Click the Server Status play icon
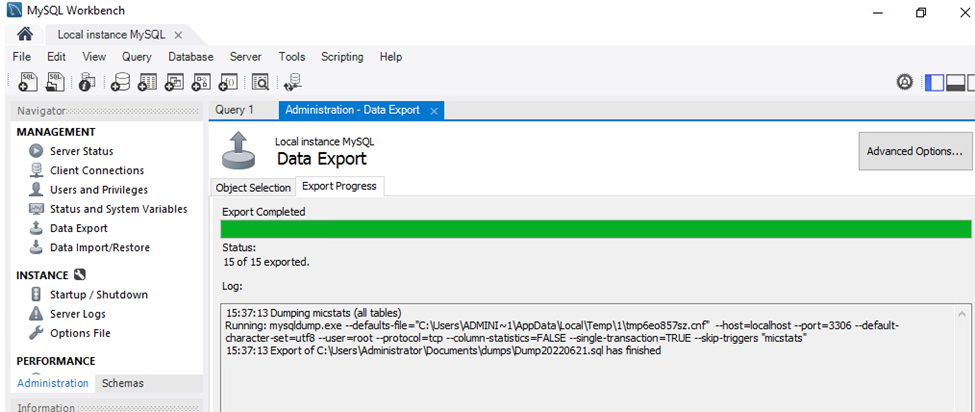975x412 pixels. point(36,151)
